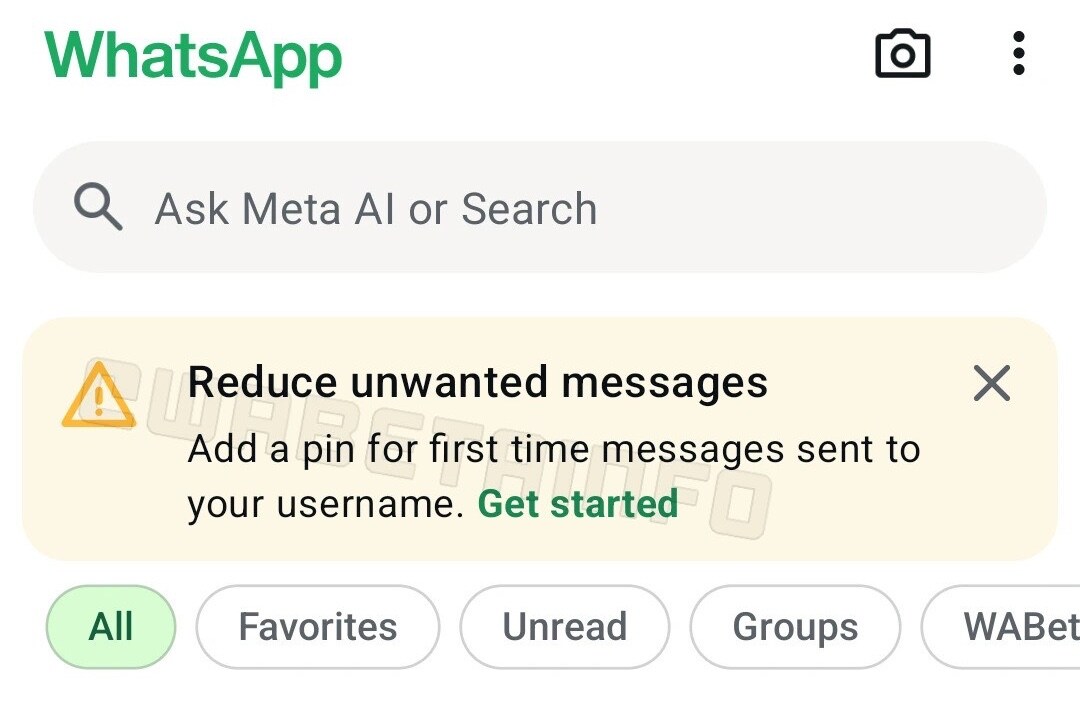Select the All chat filter
Screen dimensions: 1080x713
coord(111,627)
